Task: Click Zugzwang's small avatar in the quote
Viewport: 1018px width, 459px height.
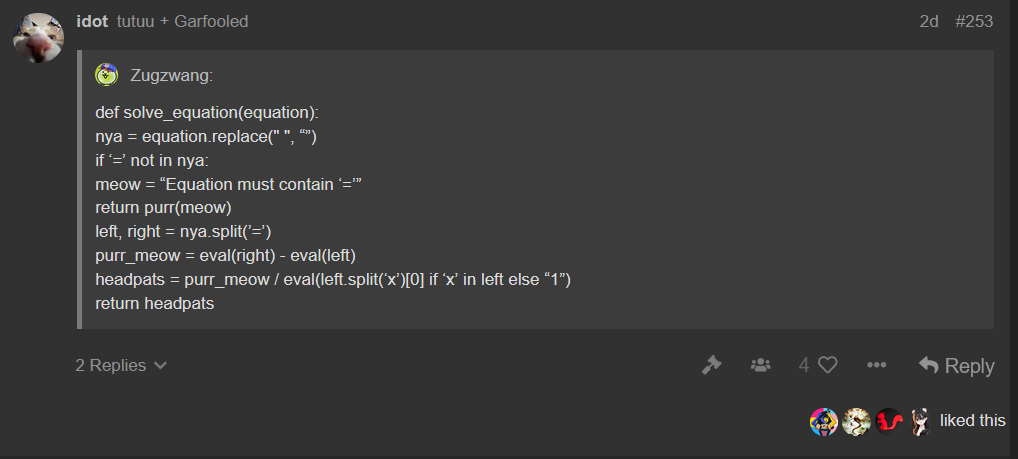Action: click(x=106, y=75)
